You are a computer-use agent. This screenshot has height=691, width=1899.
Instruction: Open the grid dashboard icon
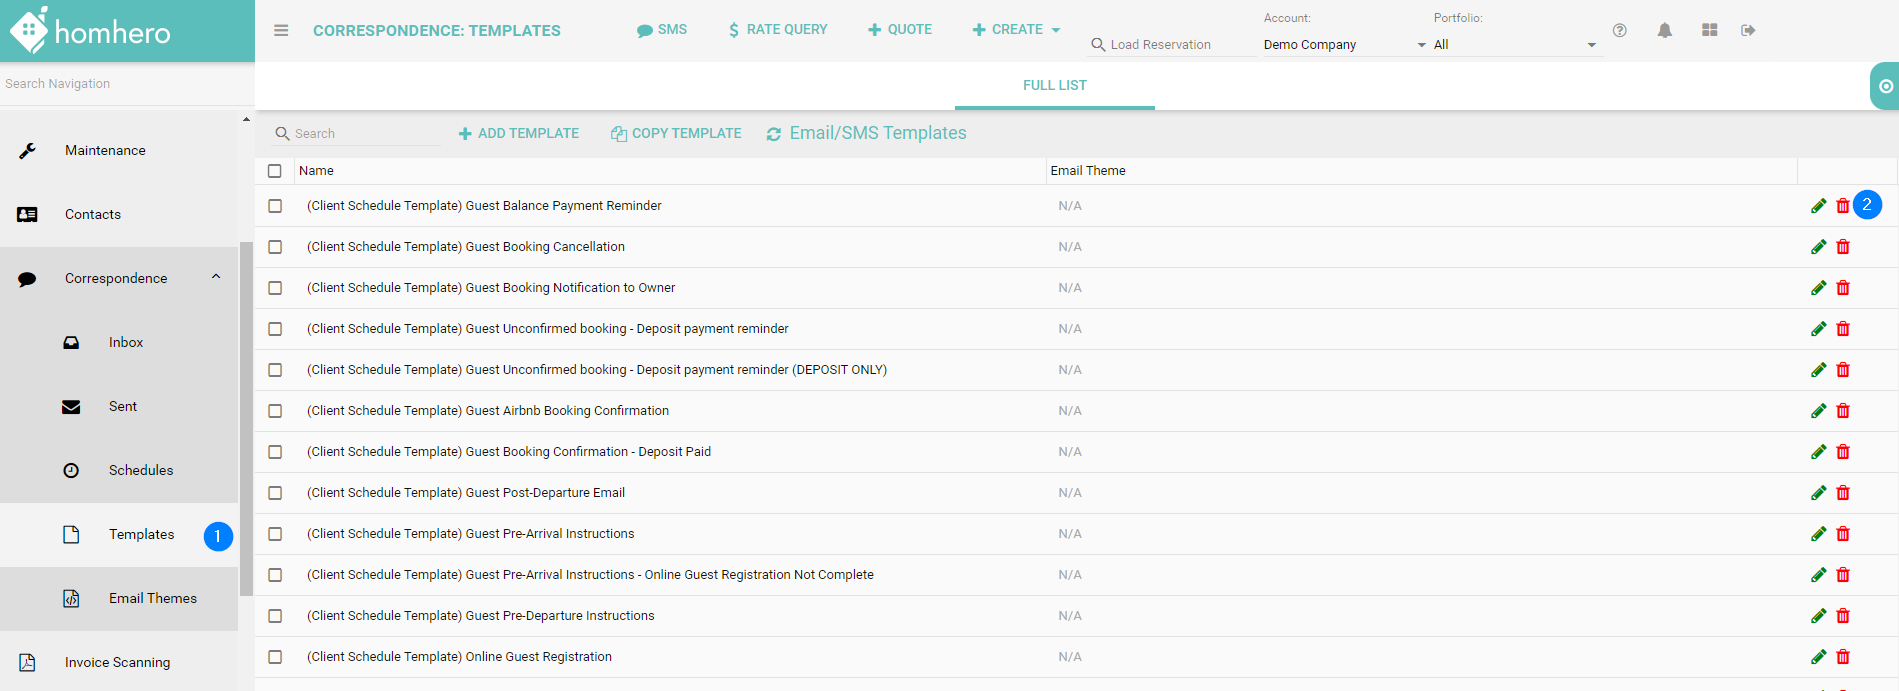tap(1709, 30)
